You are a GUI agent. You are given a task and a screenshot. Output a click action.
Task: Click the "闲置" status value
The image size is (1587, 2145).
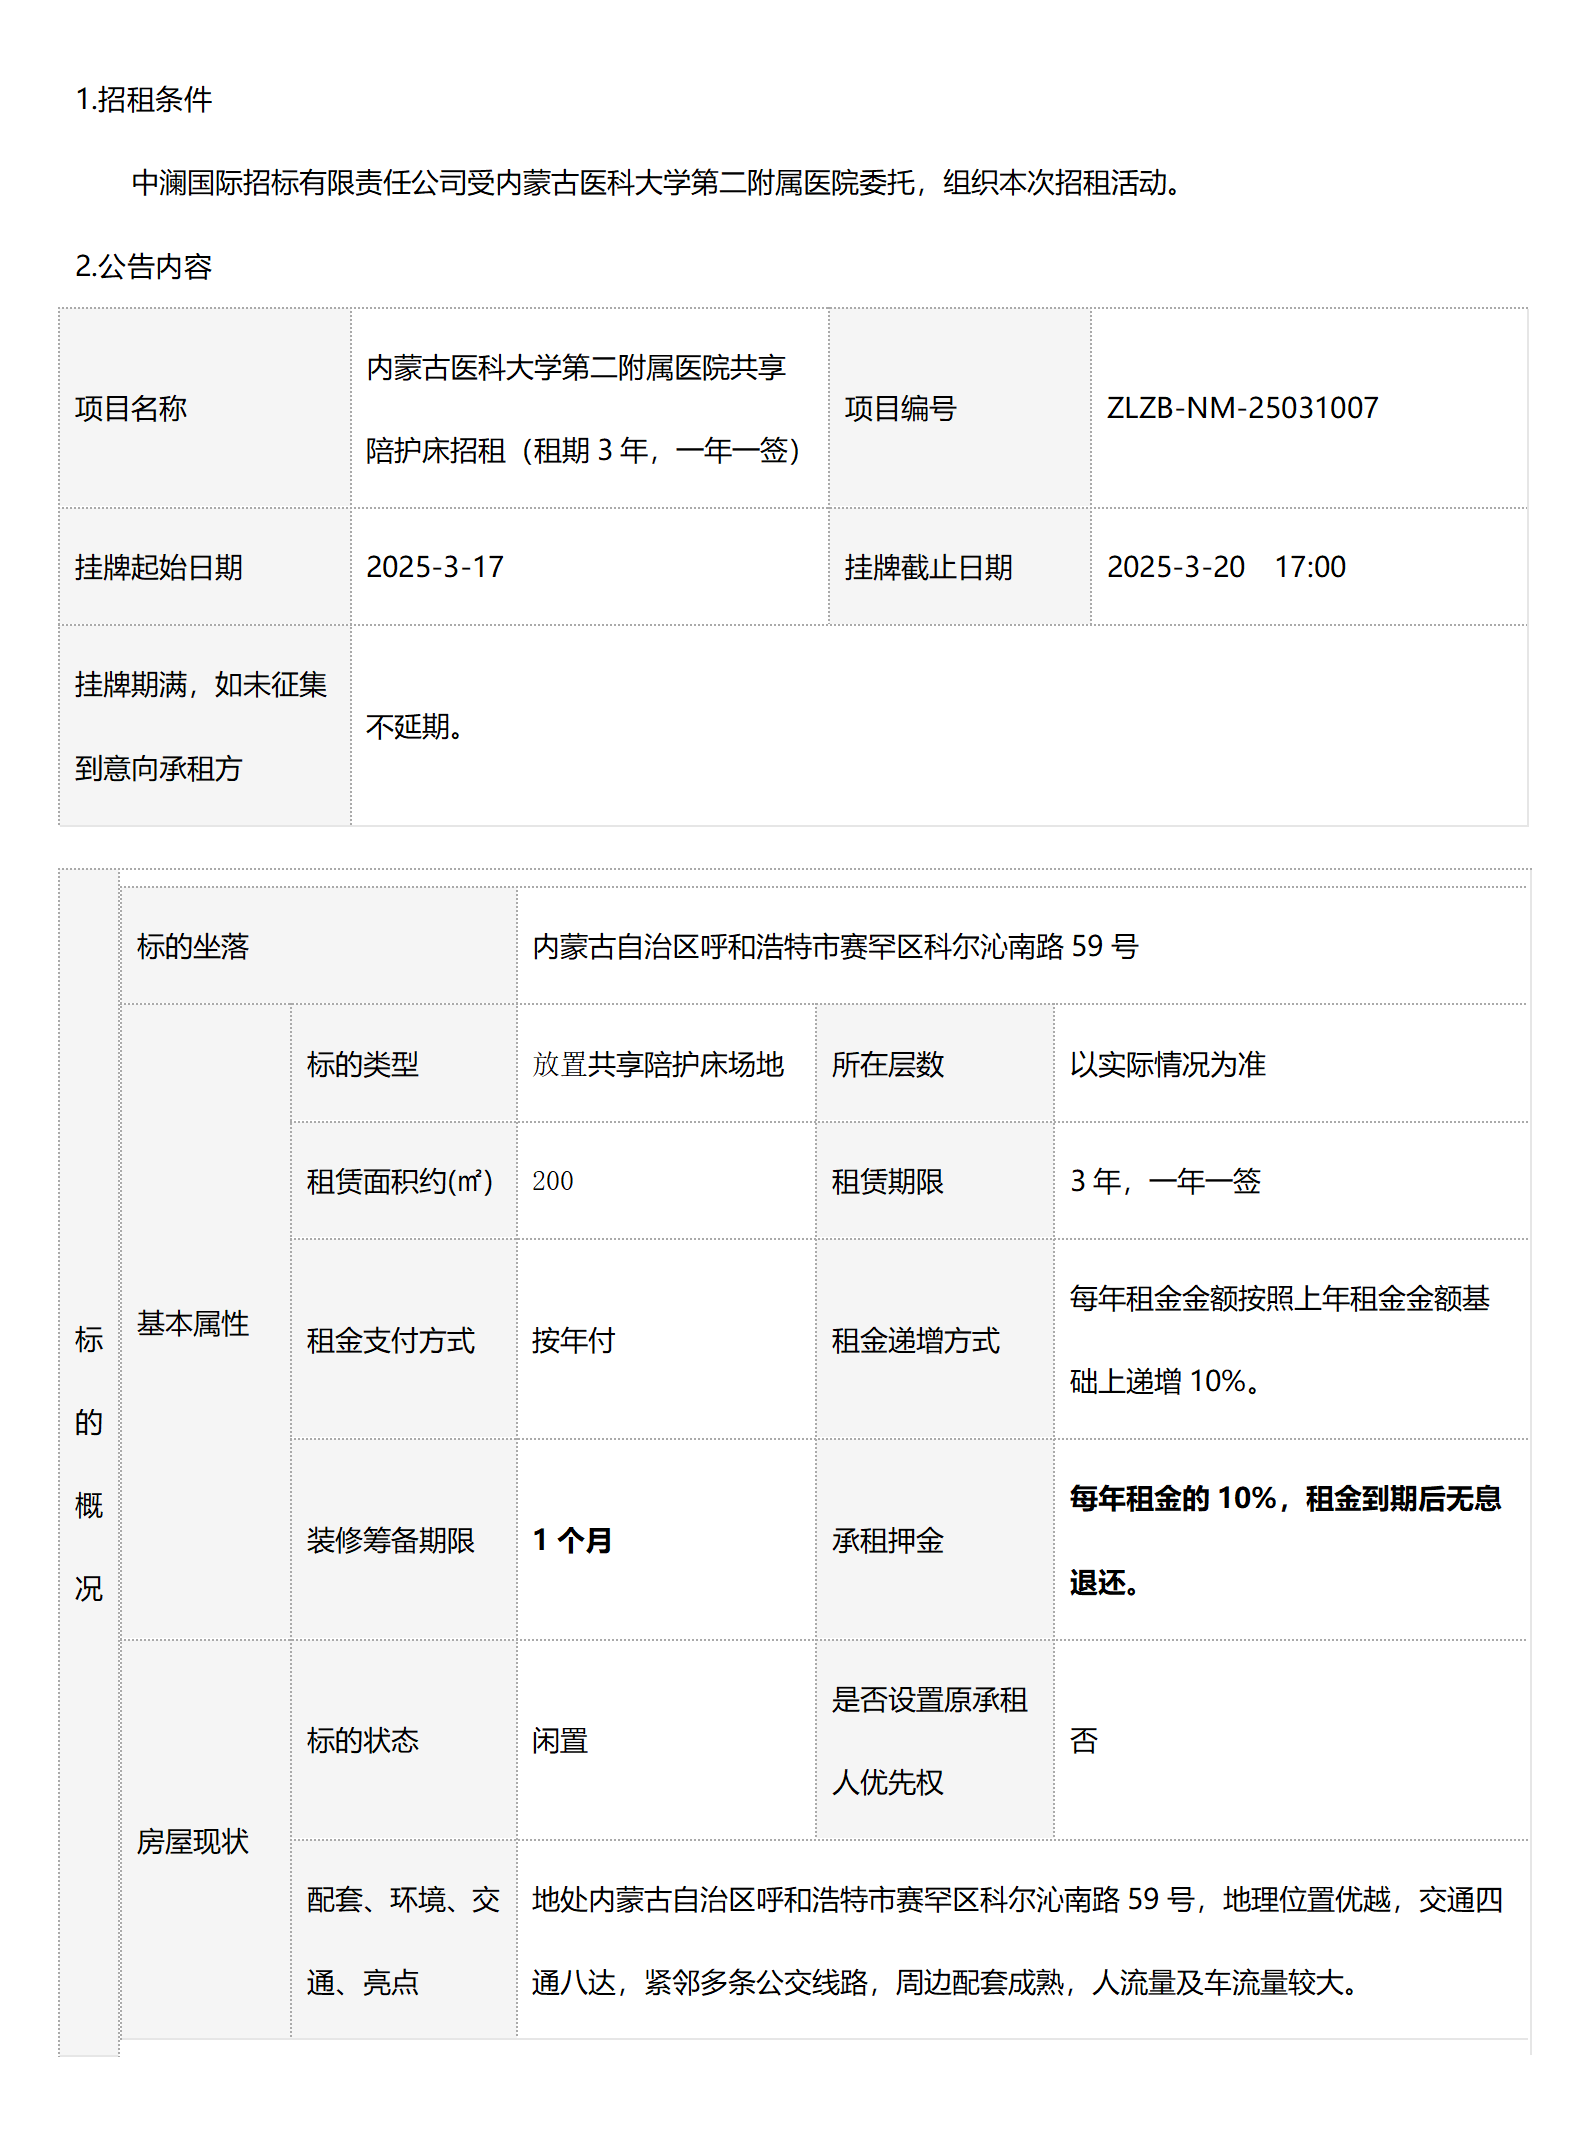point(560,1741)
